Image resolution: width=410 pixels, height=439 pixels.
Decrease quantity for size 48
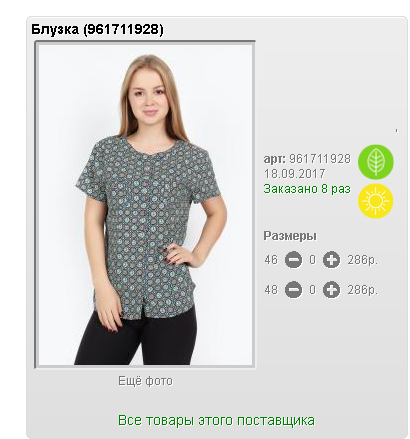click(293, 290)
